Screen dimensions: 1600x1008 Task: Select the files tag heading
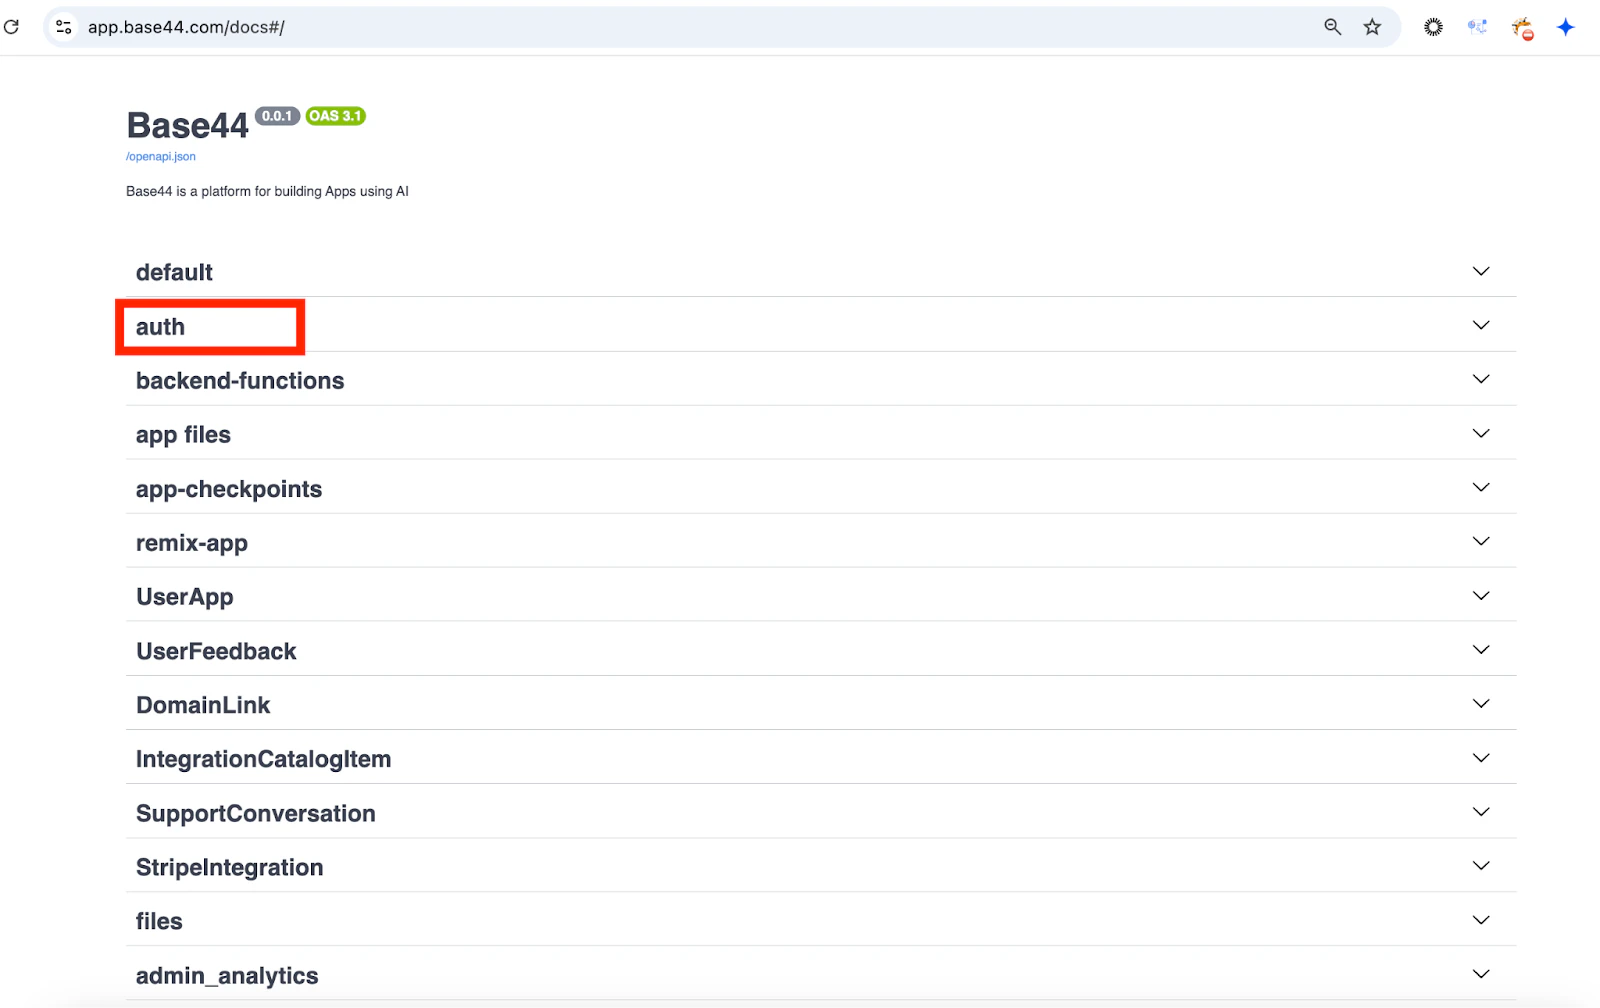pos(159,921)
